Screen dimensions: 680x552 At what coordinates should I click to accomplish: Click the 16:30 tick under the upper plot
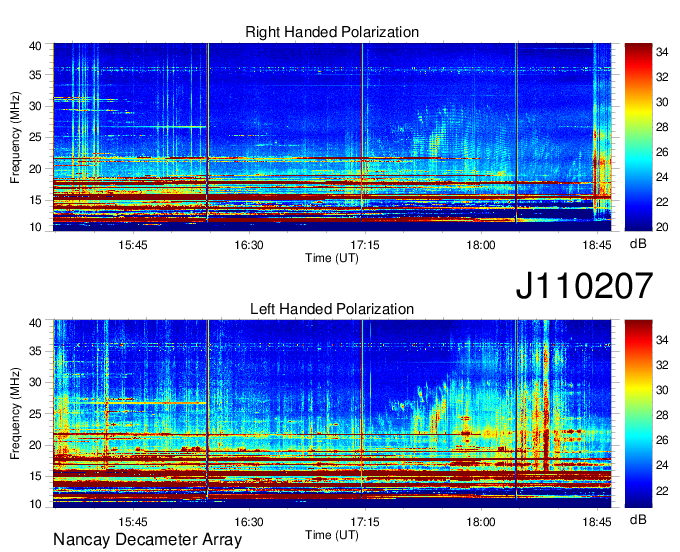click(249, 245)
